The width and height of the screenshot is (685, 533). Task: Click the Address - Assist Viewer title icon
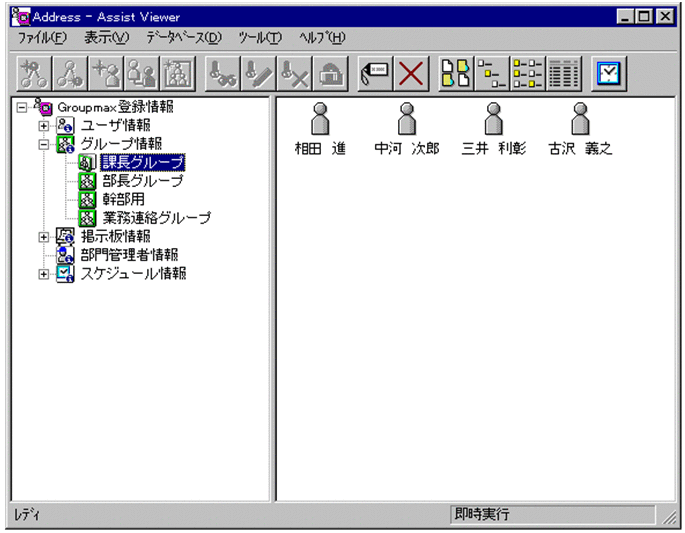(21, 17)
